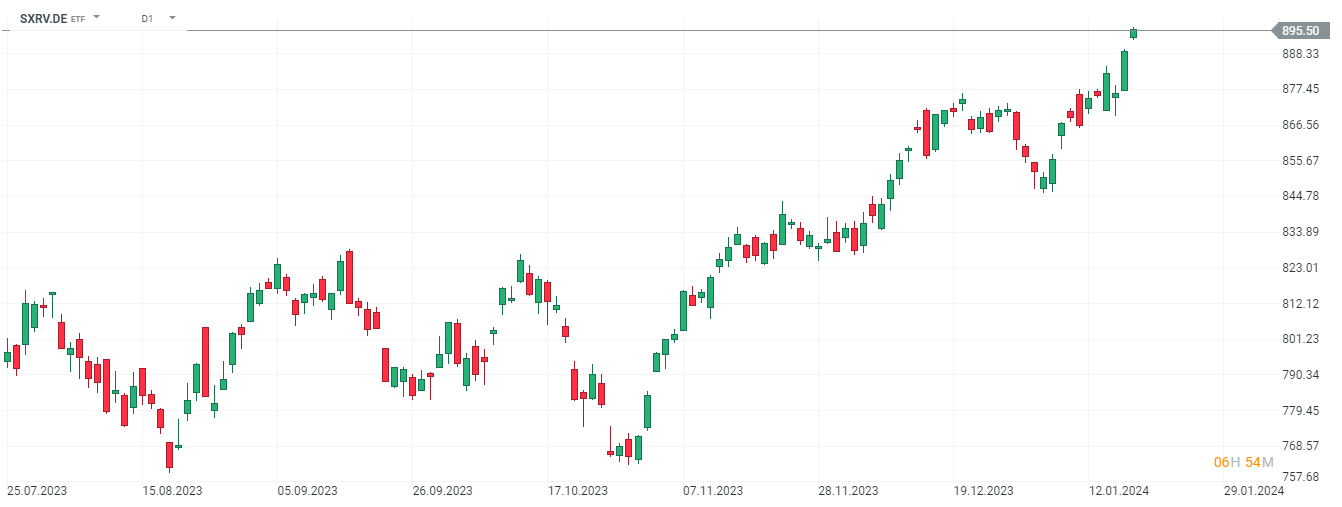Screen dimensions: 1342x507
Task: Click the SXRV.DE ticker name
Action: 43,18
